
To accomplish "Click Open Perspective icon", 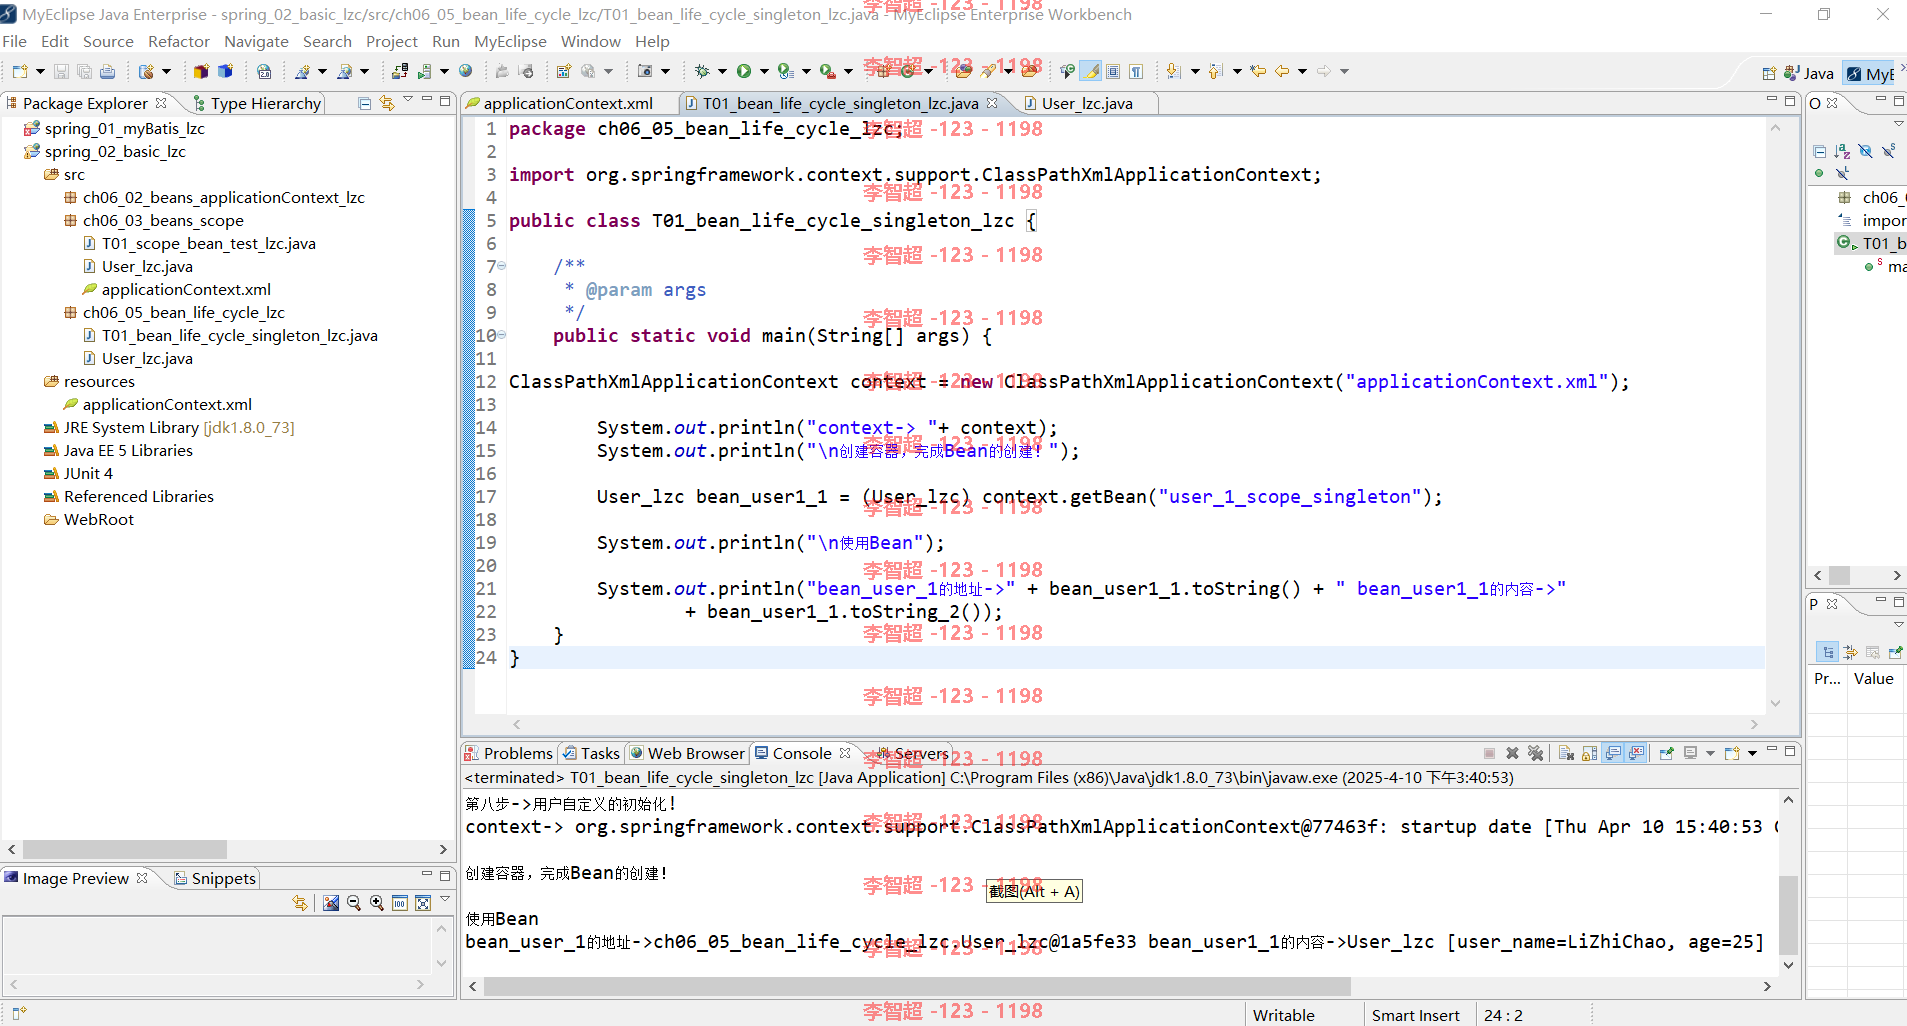I will [x=1769, y=73].
